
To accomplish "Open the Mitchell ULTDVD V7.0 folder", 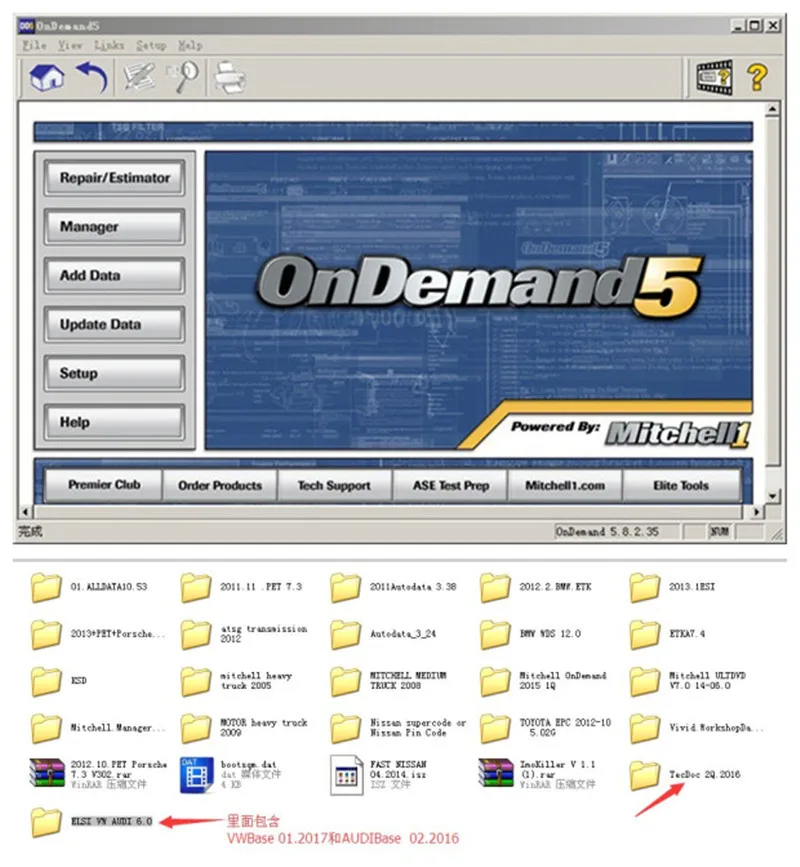I will pos(688,681).
